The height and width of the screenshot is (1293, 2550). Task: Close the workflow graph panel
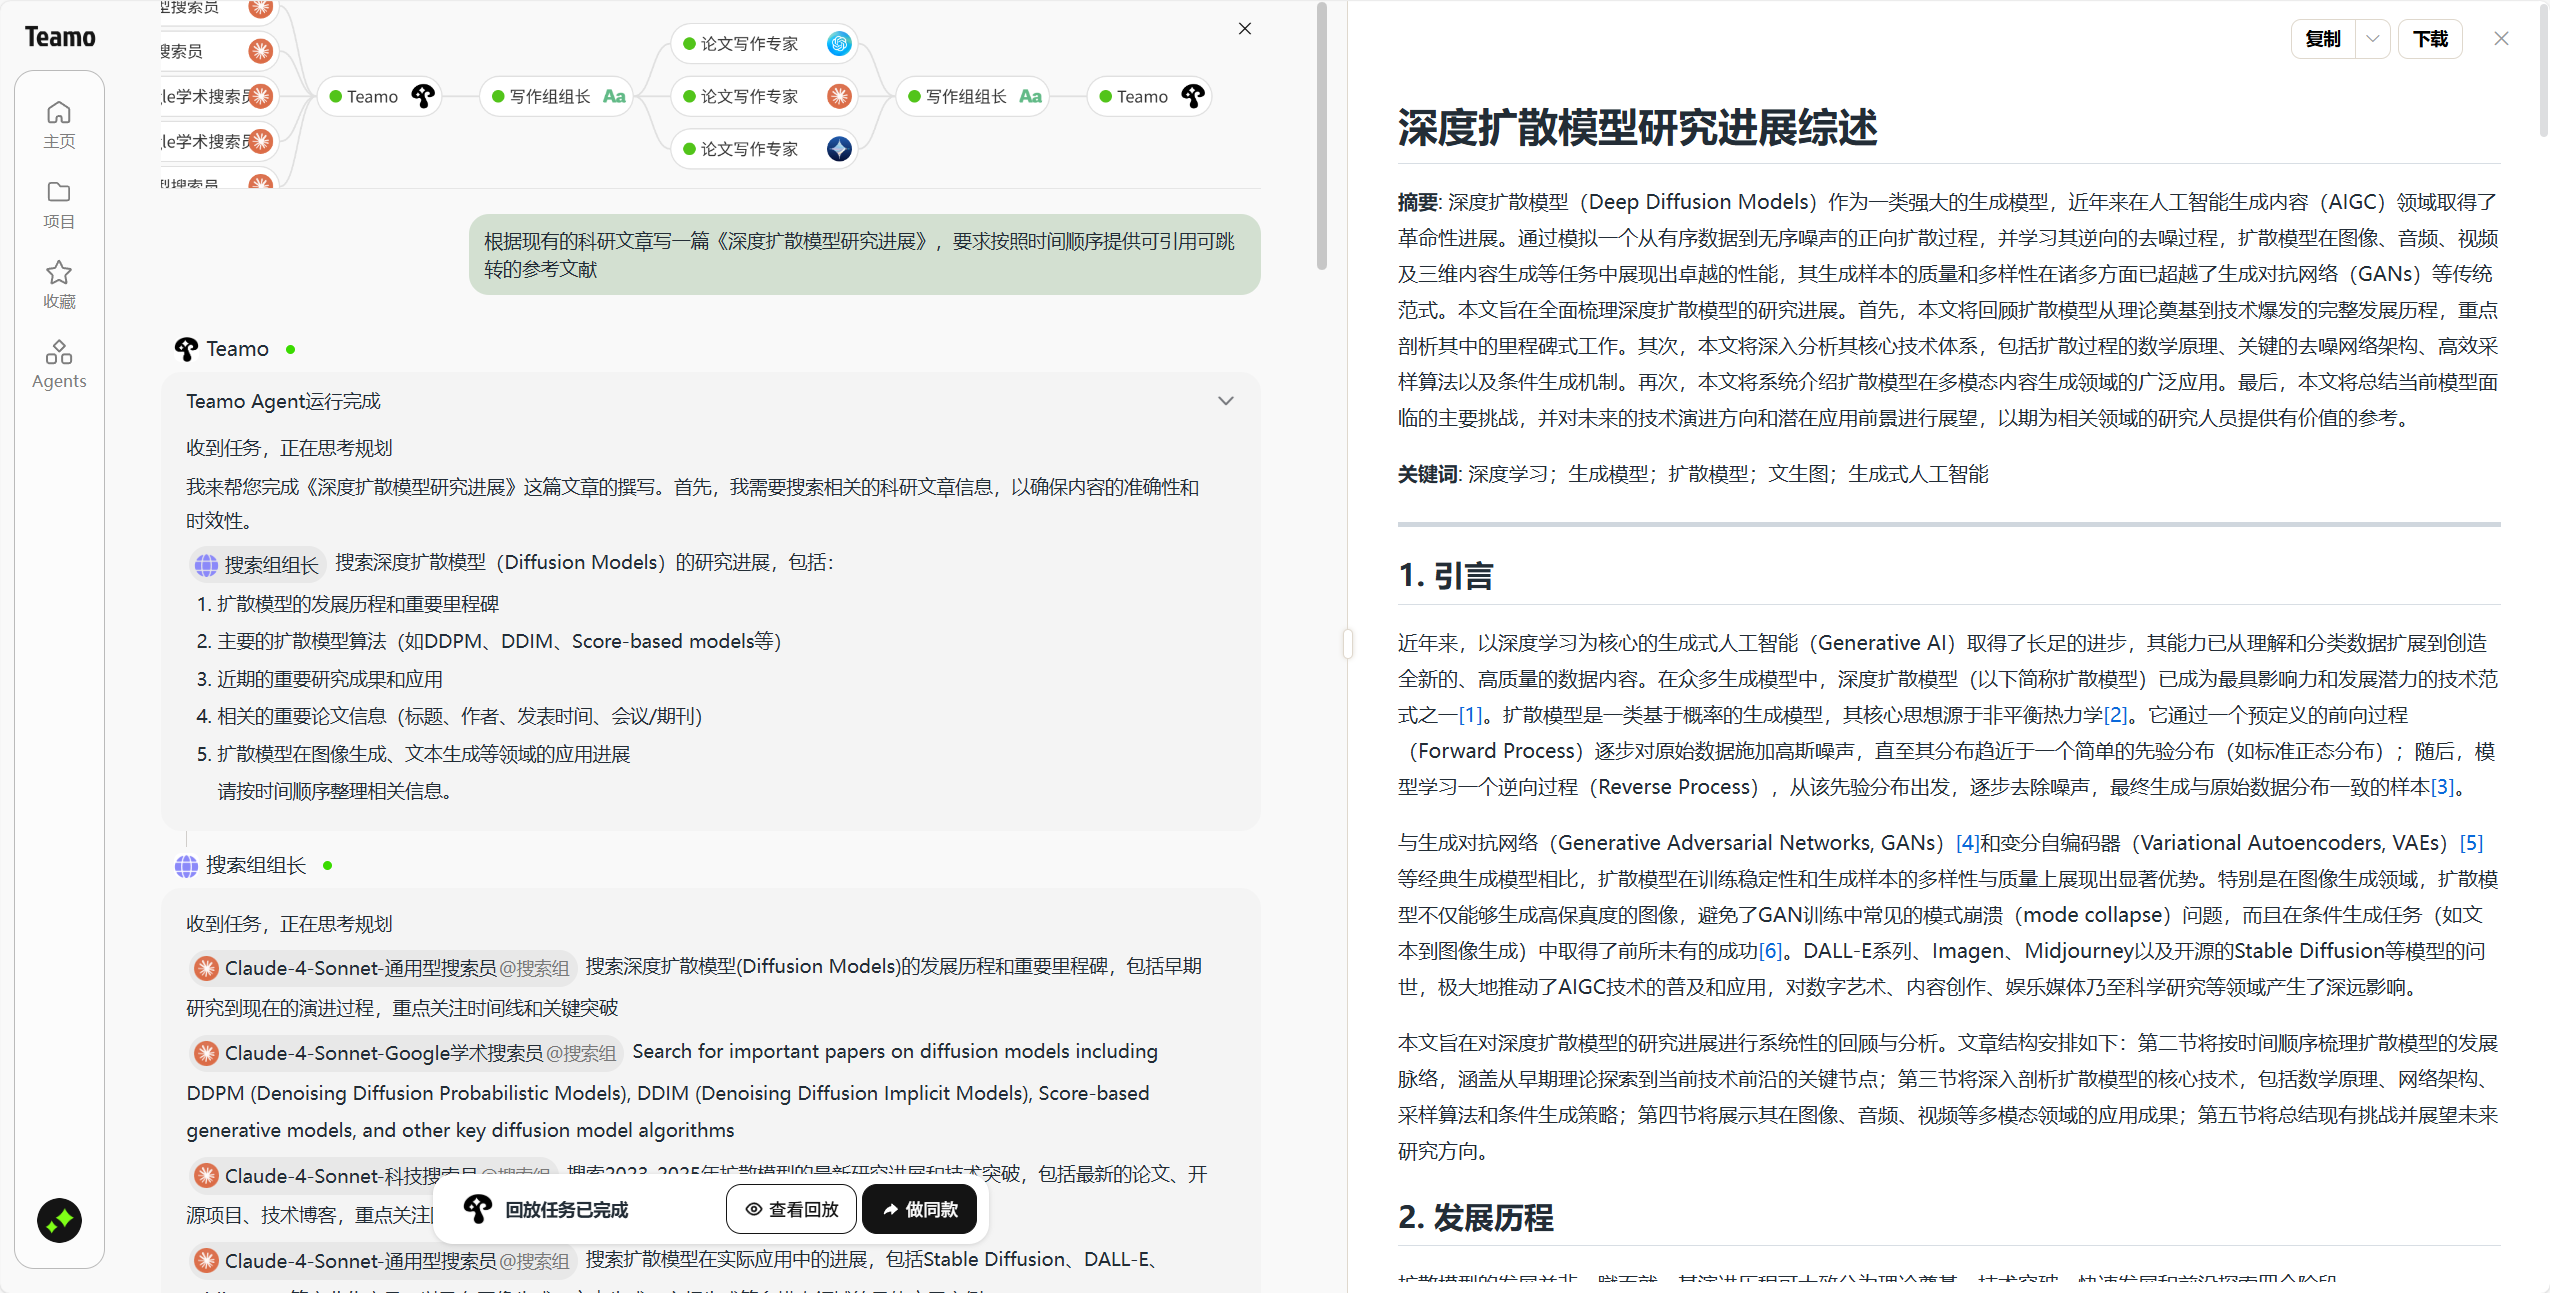(x=1245, y=29)
